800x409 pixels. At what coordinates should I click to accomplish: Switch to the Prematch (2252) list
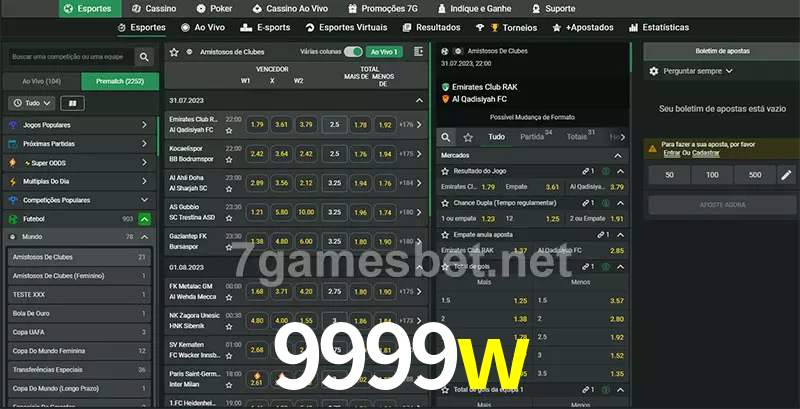(x=120, y=81)
